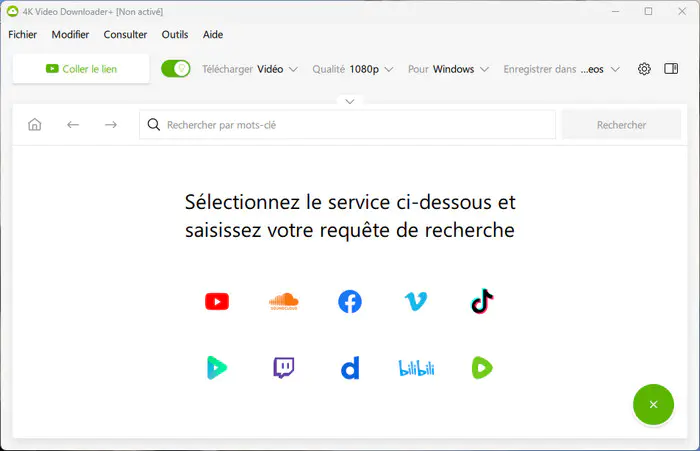Close the 4K Video Downloader window

pyautogui.click(x=682, y=12)
